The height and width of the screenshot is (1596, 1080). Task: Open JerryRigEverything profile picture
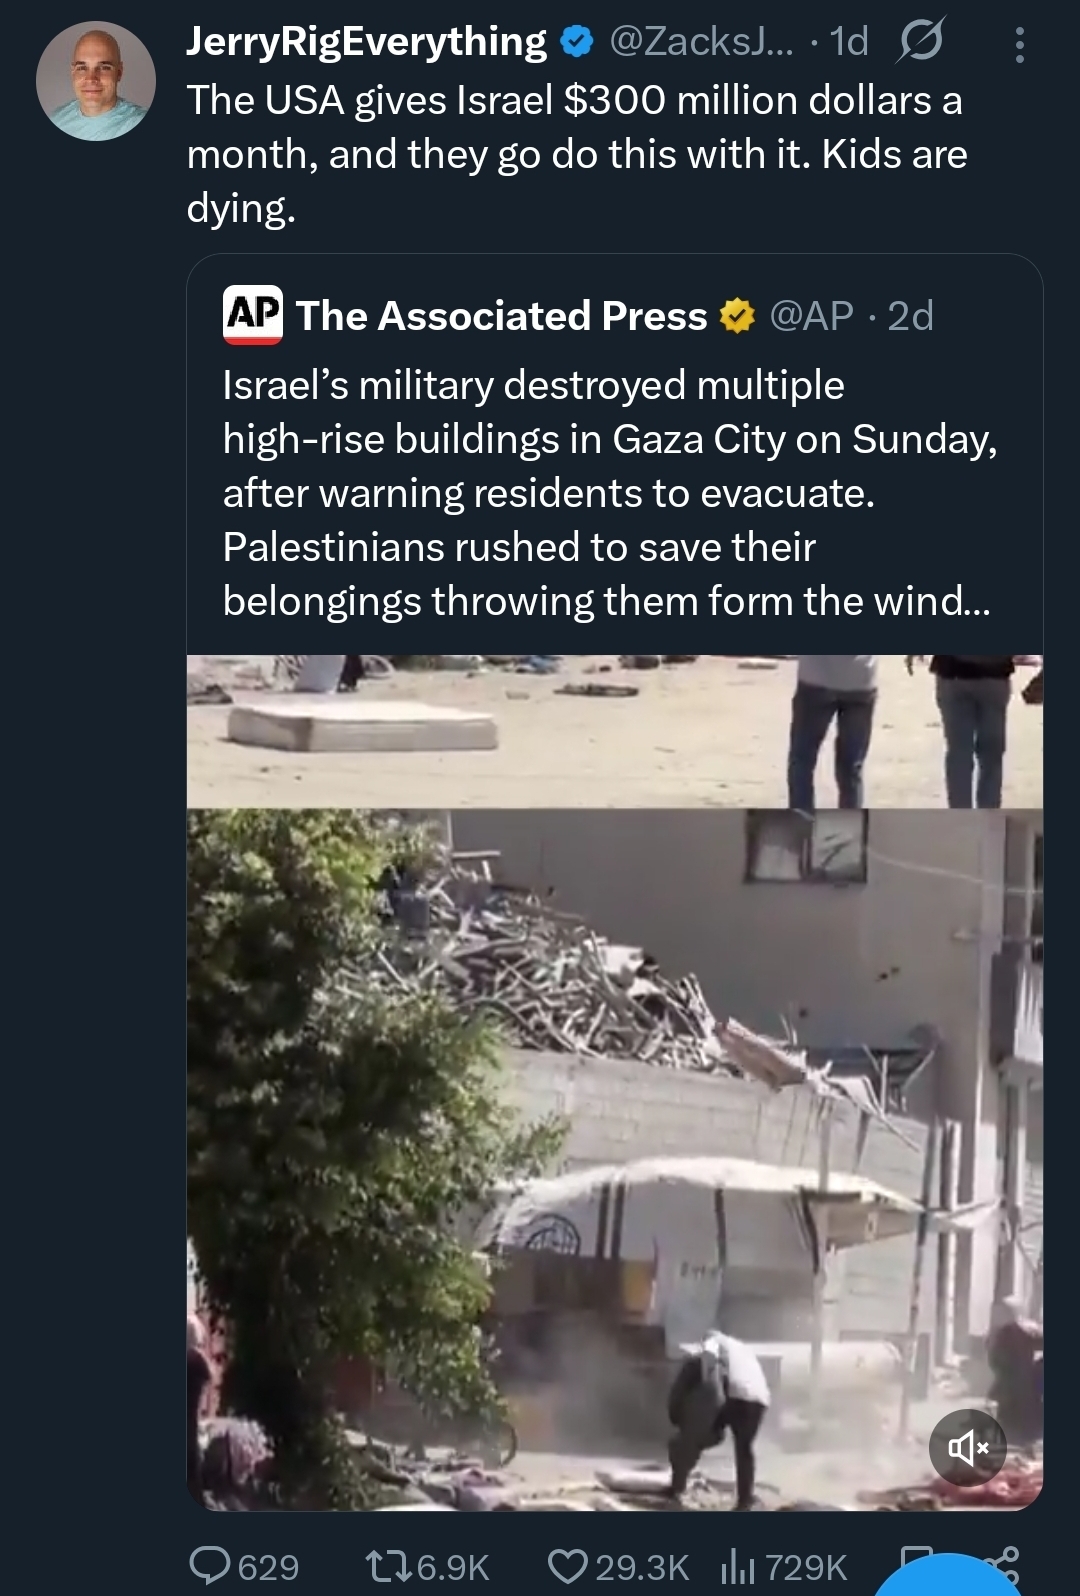[x=96, y=81]
